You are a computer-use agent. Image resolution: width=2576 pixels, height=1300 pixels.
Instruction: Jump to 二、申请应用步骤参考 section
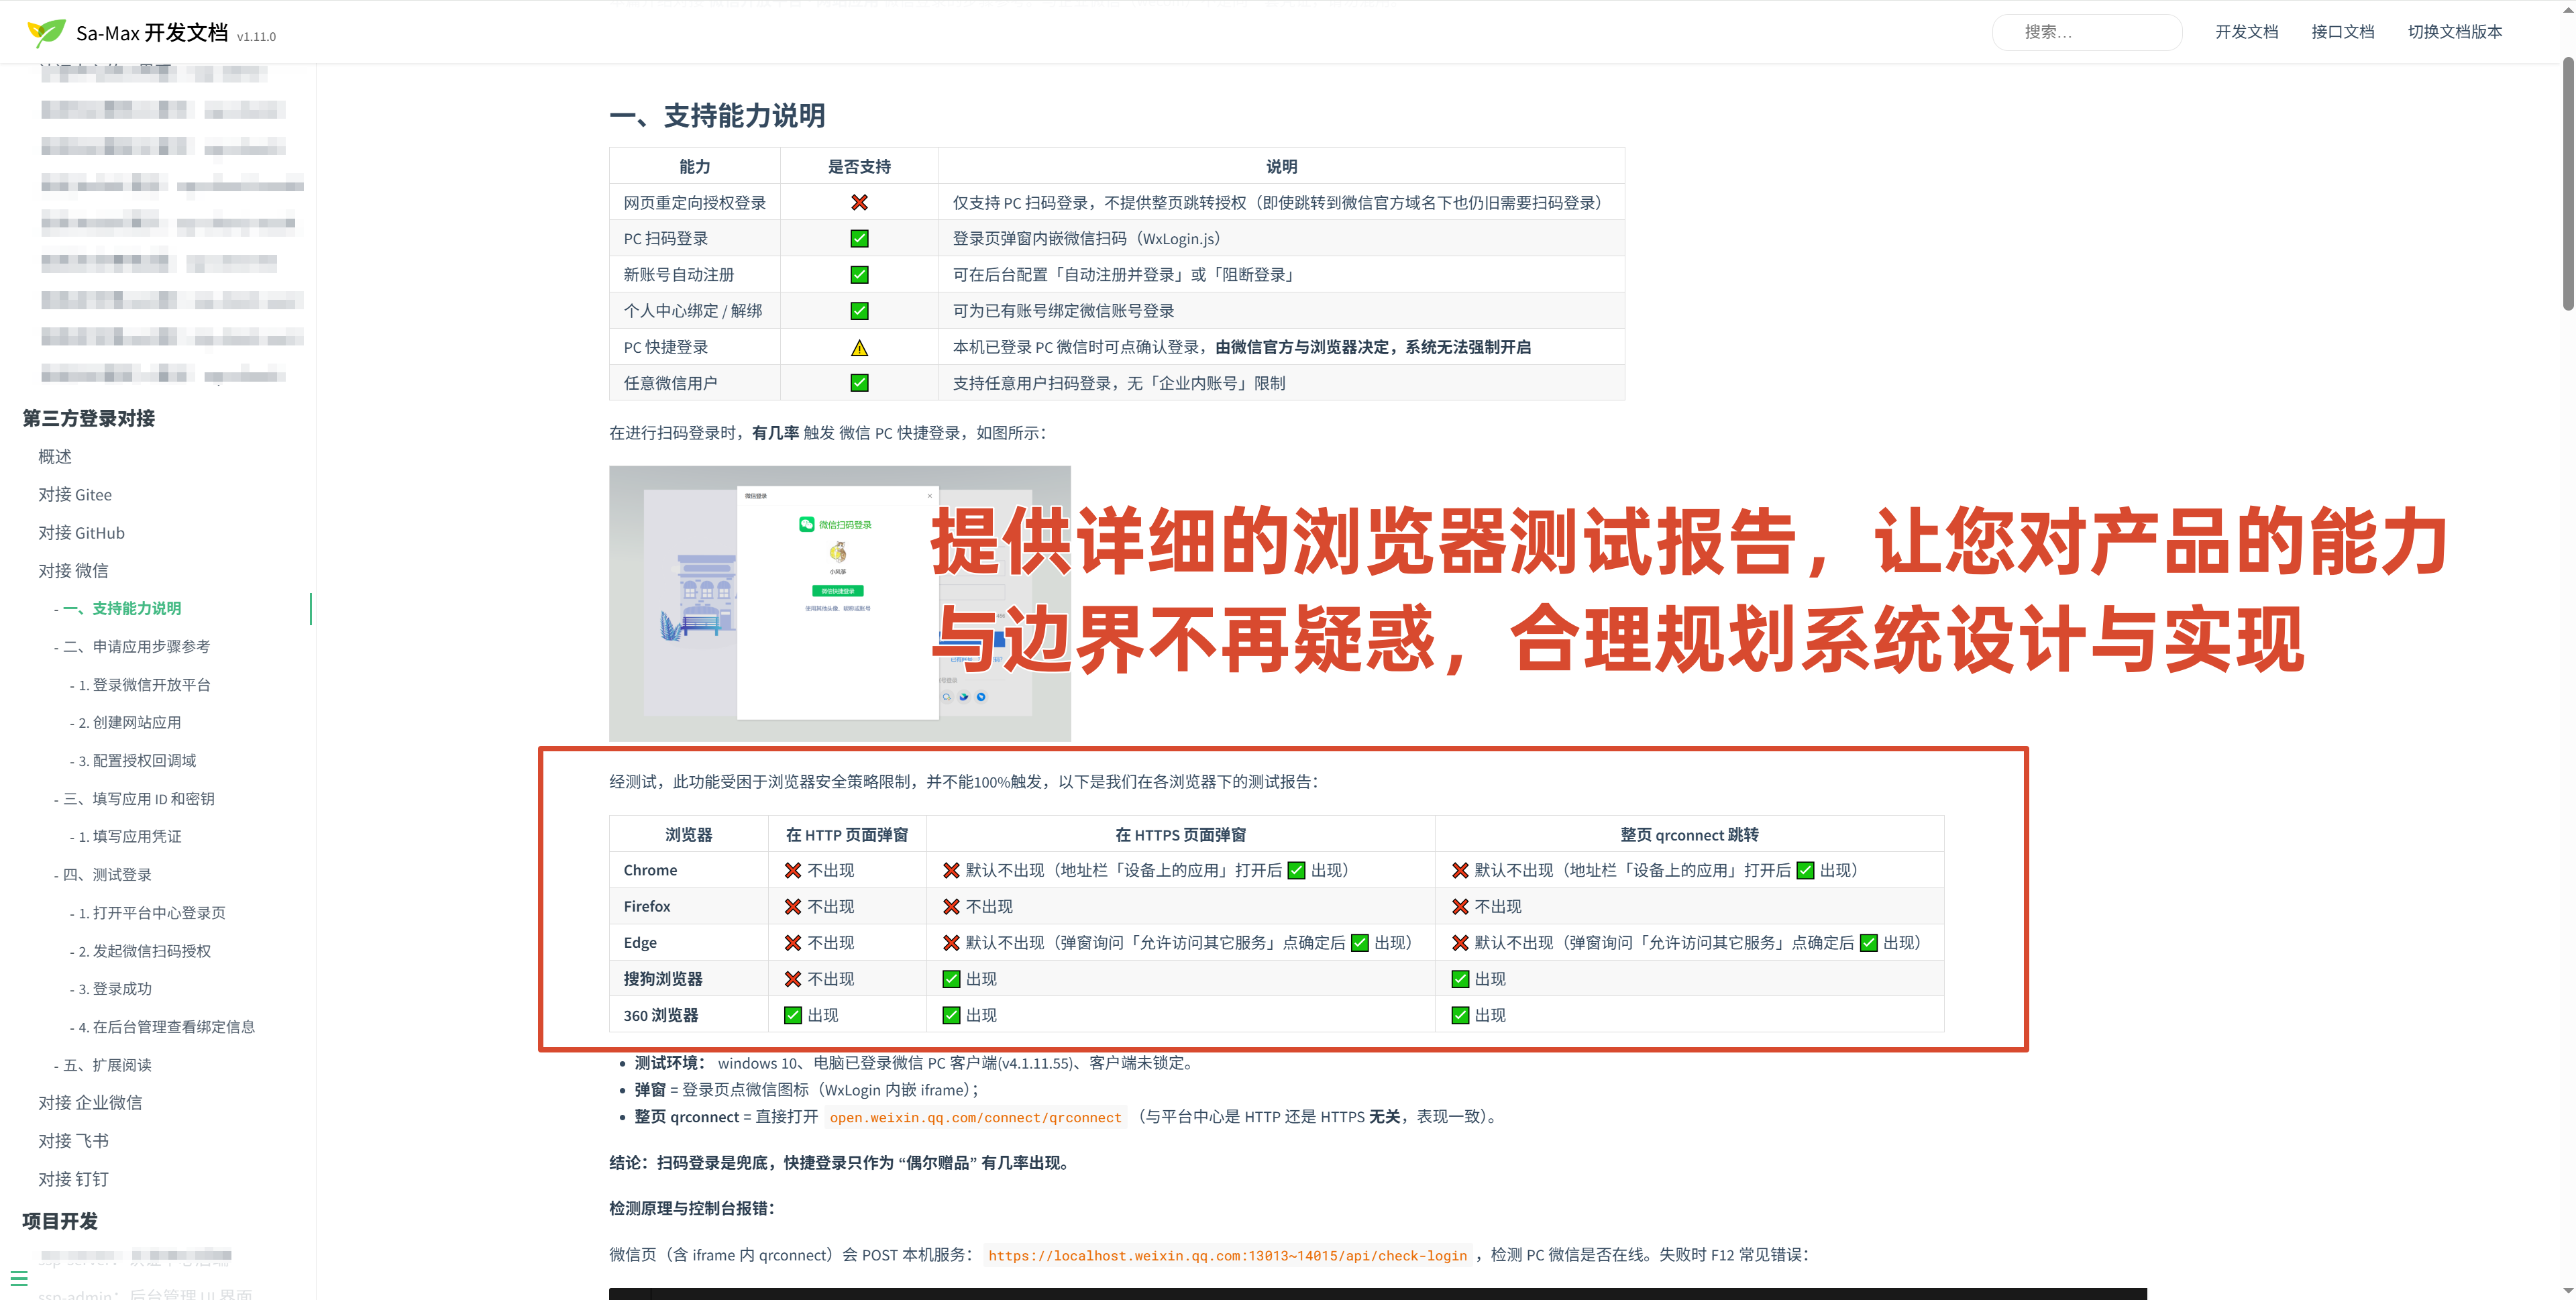pyautogui.click(x=136, y=646)
